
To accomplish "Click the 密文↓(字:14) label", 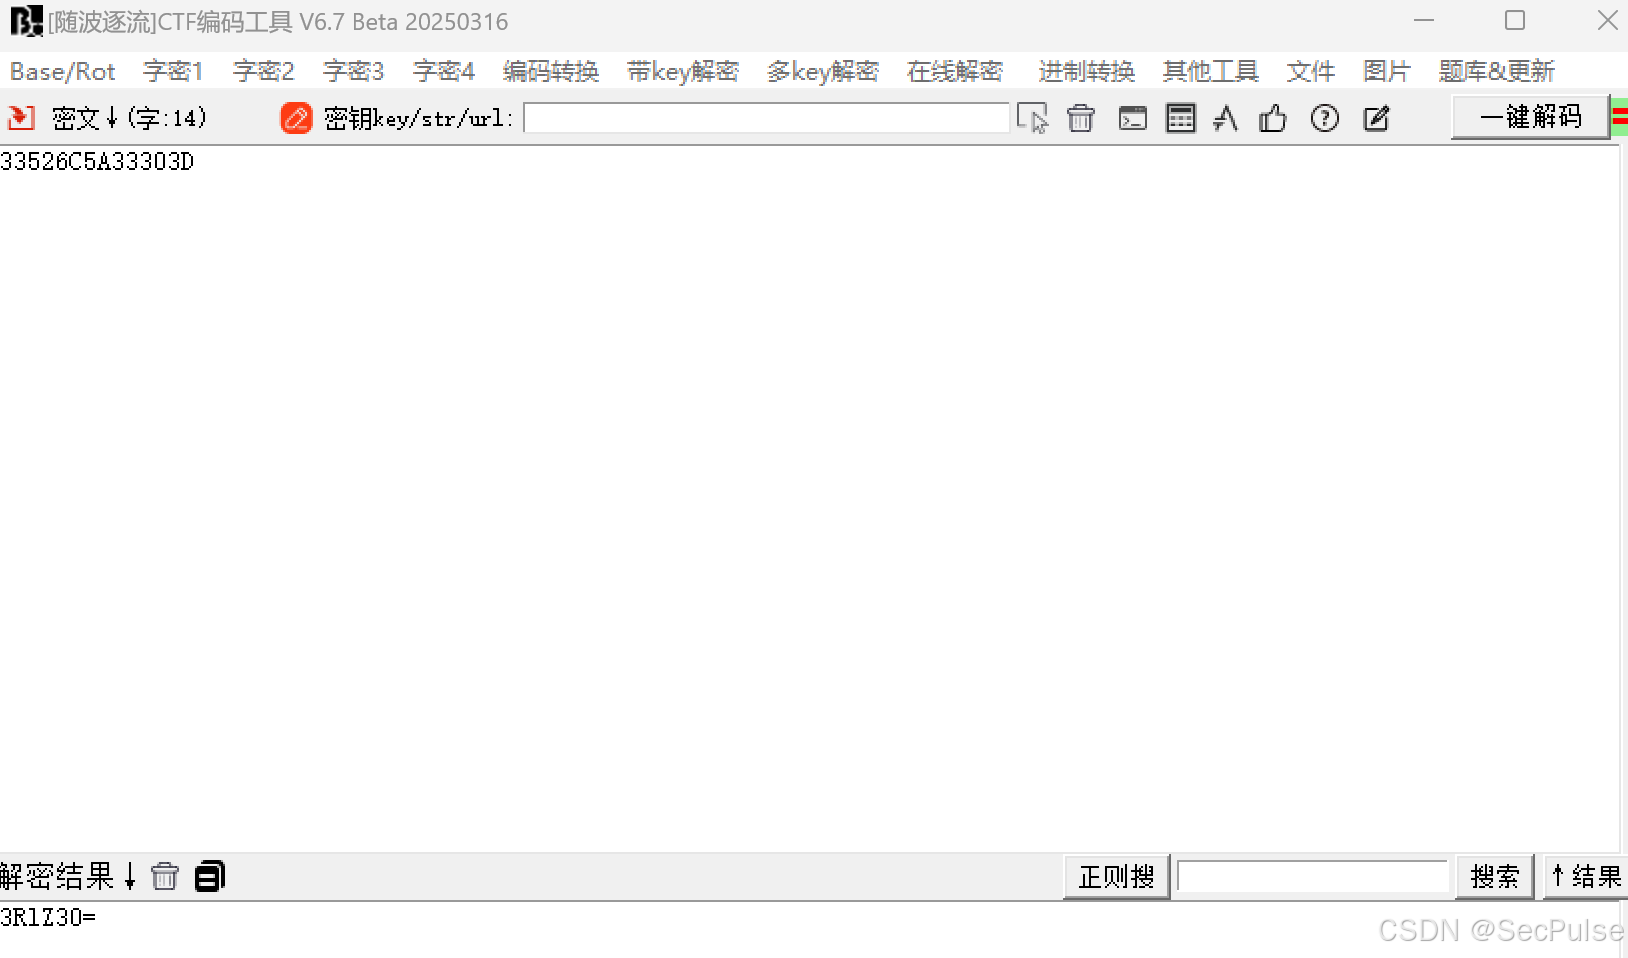I will [x=129, y=118].
